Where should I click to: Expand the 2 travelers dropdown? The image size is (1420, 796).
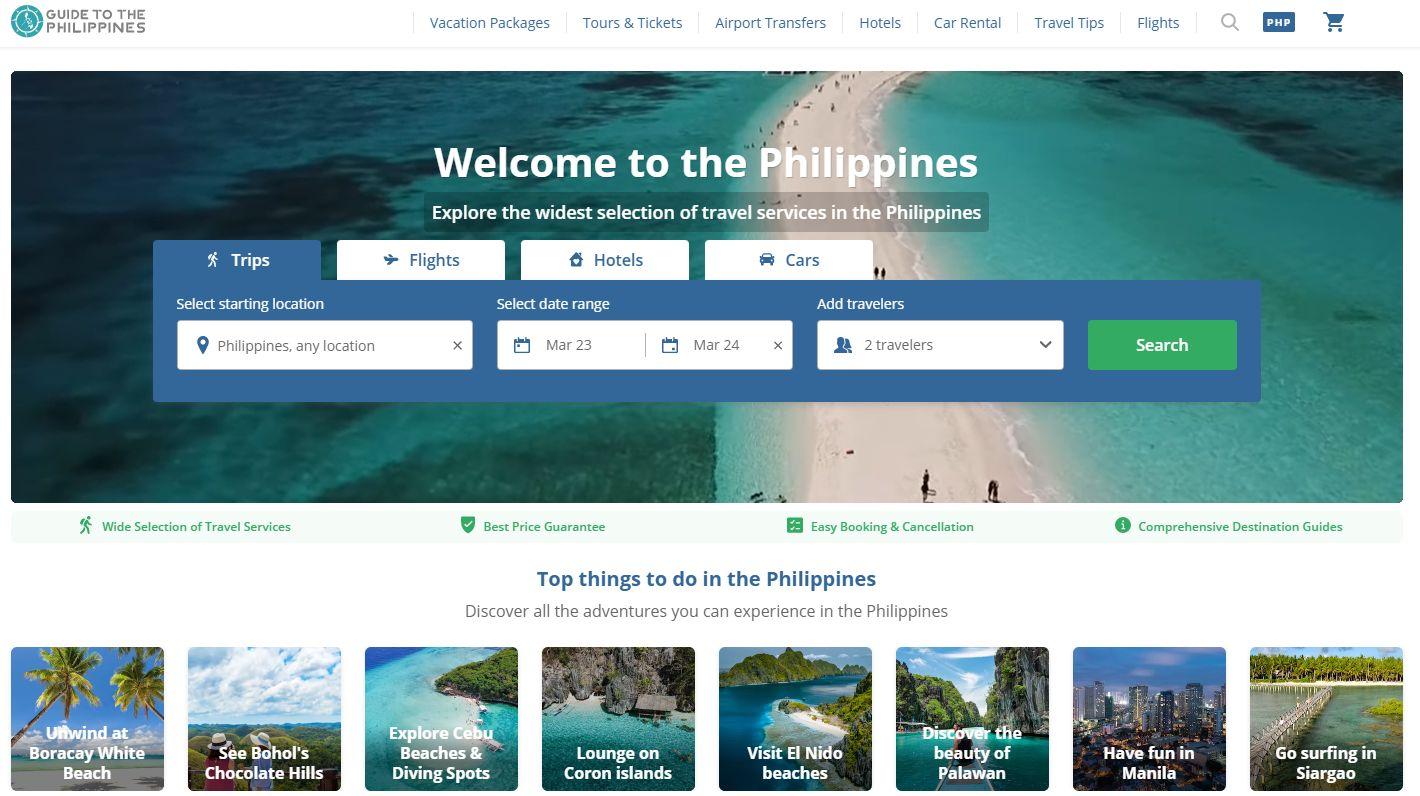click(940, 345)
